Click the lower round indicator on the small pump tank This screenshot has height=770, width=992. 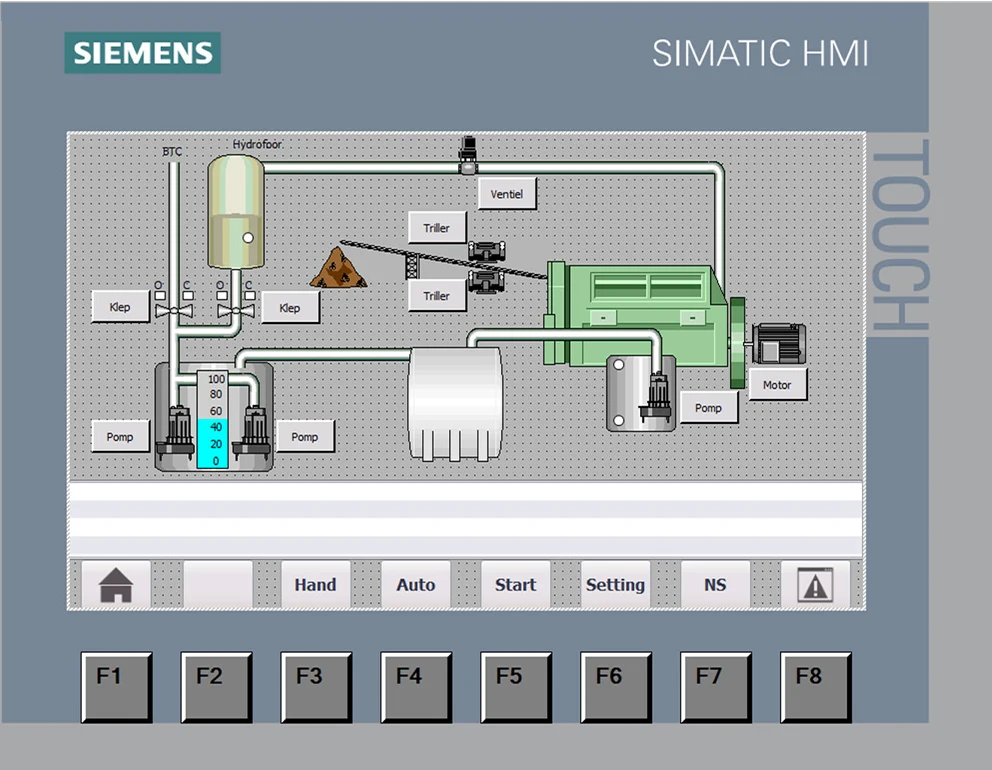[619, 420]
